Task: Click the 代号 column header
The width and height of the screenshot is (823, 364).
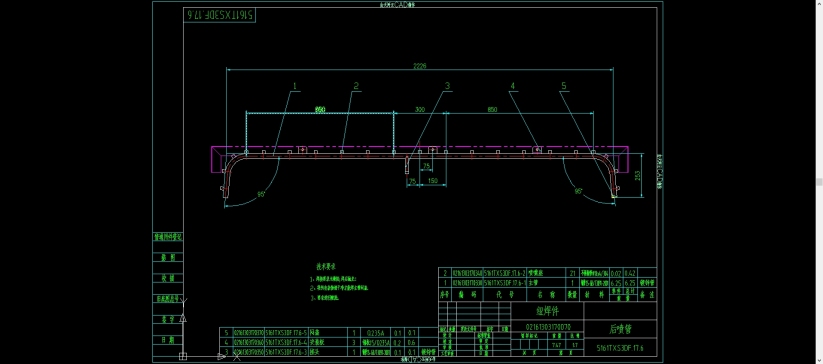Action: pyautogui.click(x=504, y=295)
